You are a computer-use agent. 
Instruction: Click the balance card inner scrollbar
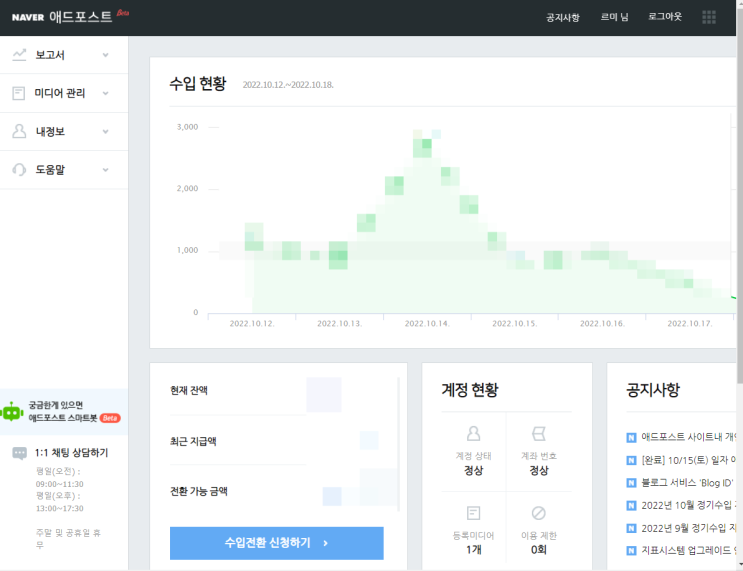click(x=399, y=444)
